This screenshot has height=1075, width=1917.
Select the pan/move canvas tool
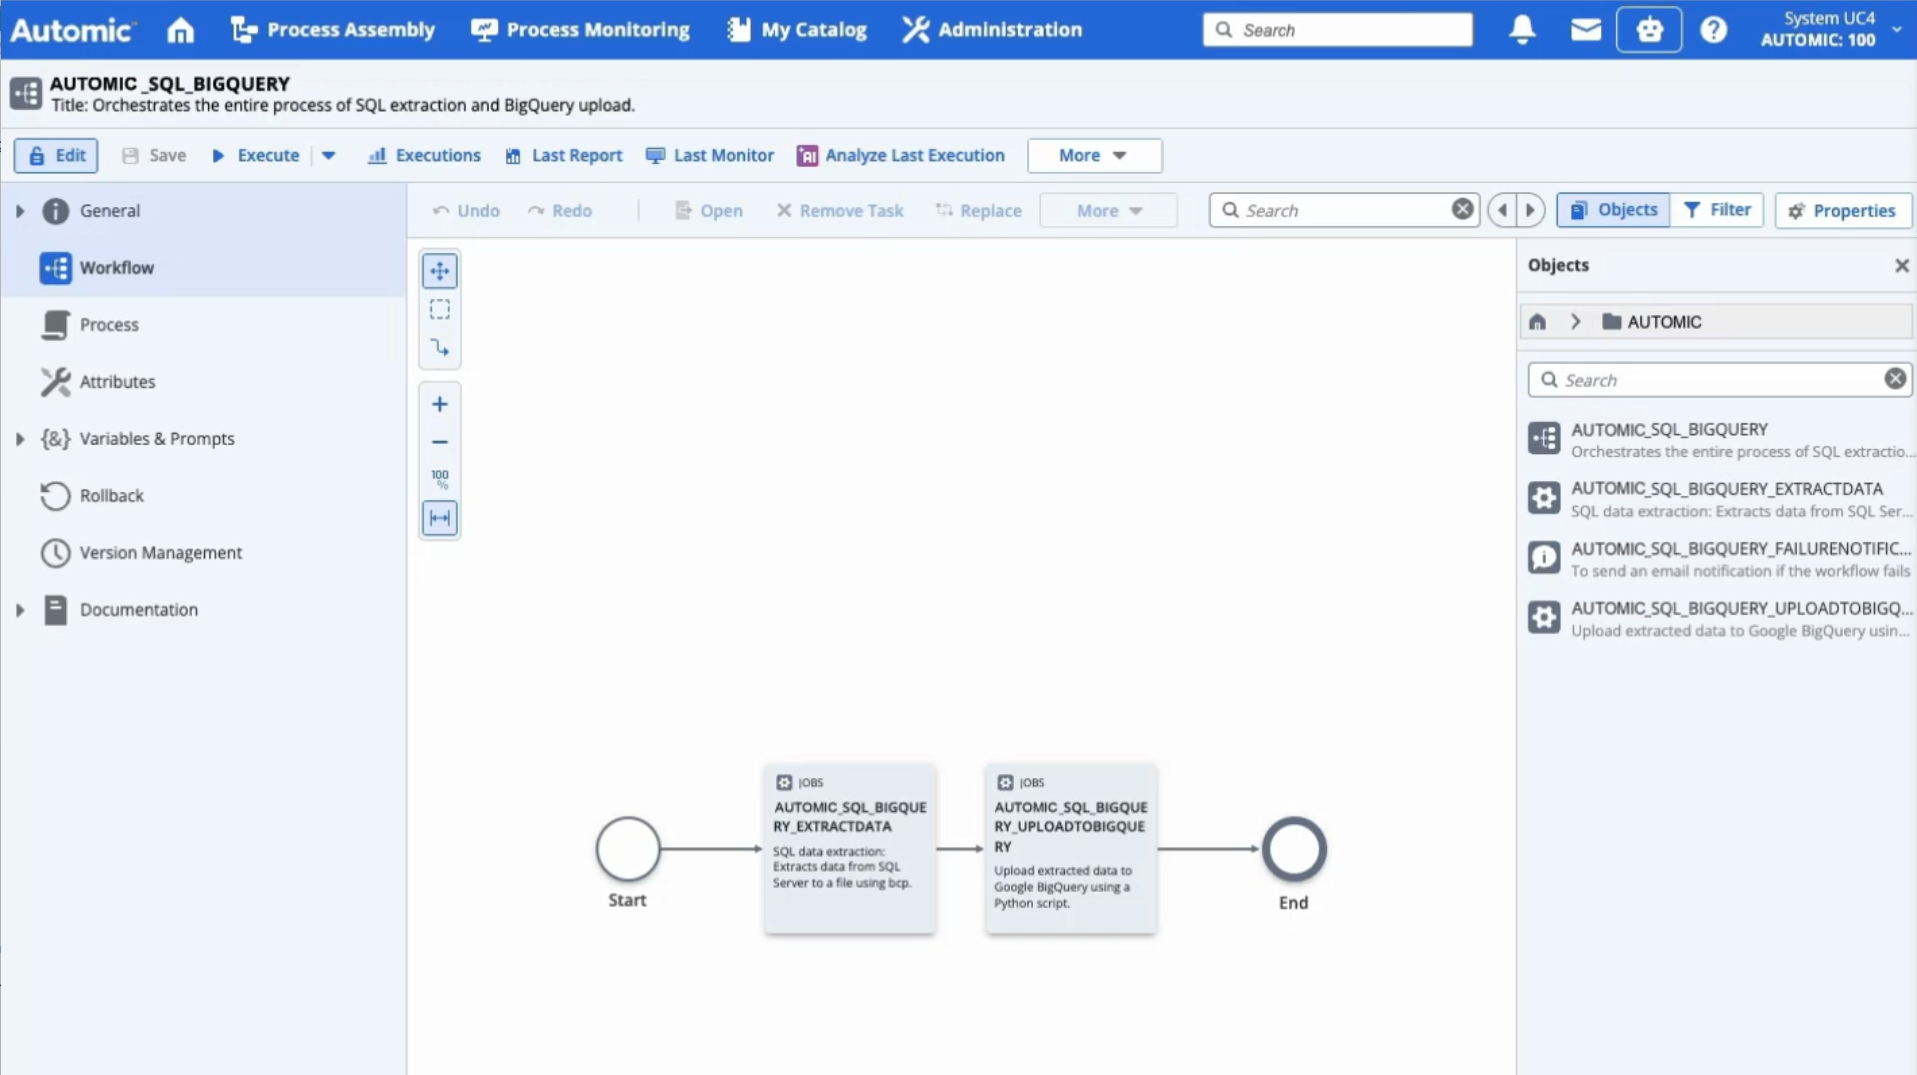click(440, 271)
